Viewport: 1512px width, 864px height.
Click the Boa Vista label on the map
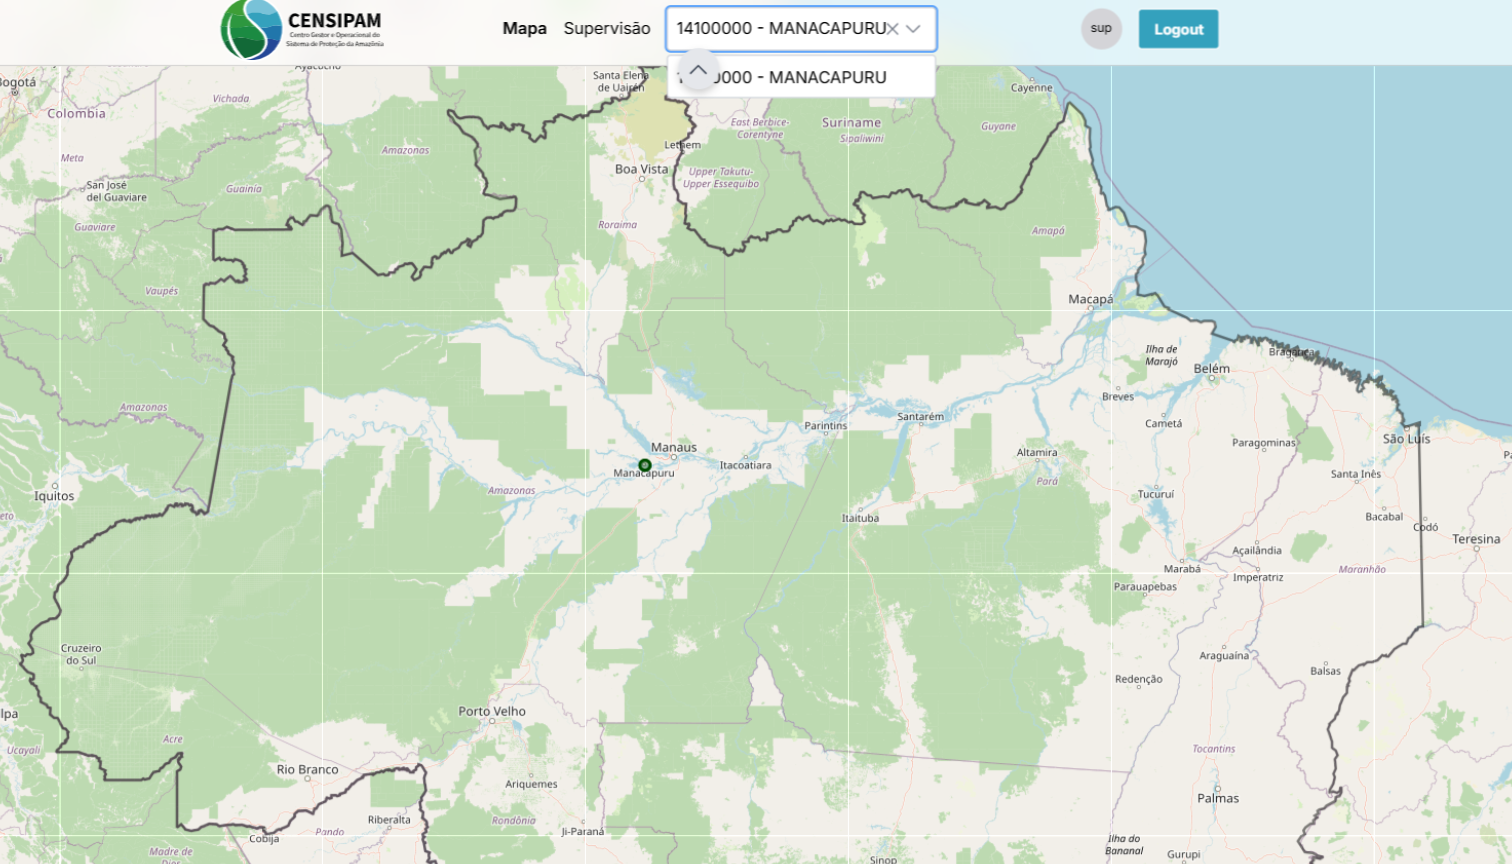click(x=641, y=169)
